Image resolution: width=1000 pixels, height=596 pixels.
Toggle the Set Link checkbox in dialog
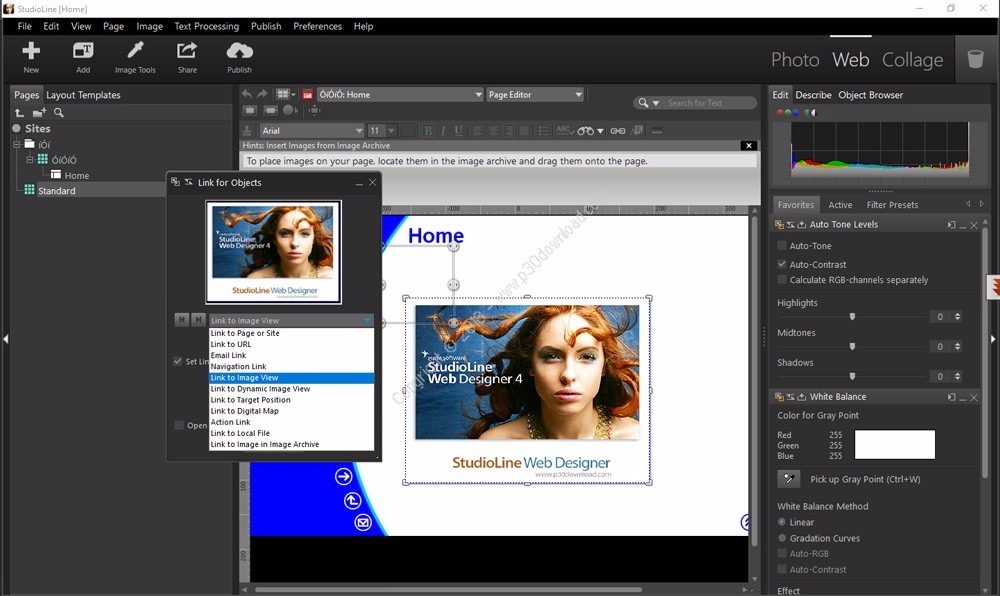[178, 361]
